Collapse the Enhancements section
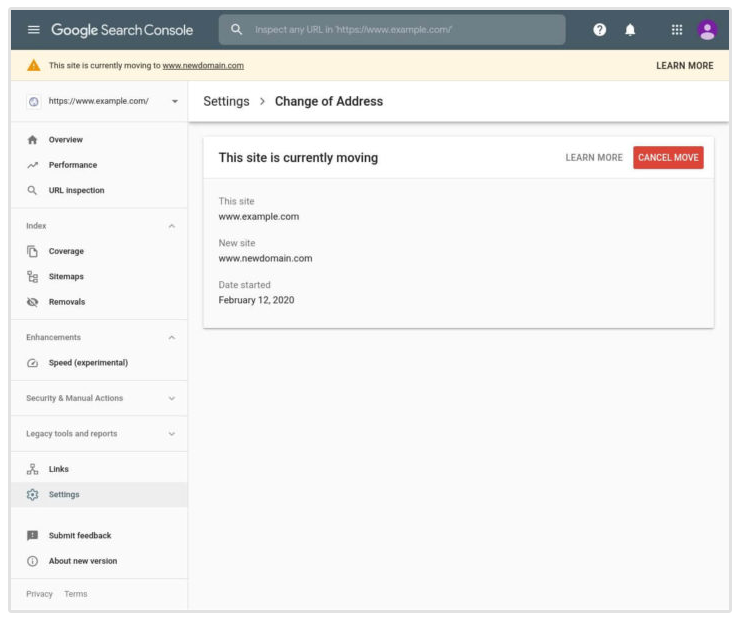This screenshot has height=620, width=740. click(171, 338)
